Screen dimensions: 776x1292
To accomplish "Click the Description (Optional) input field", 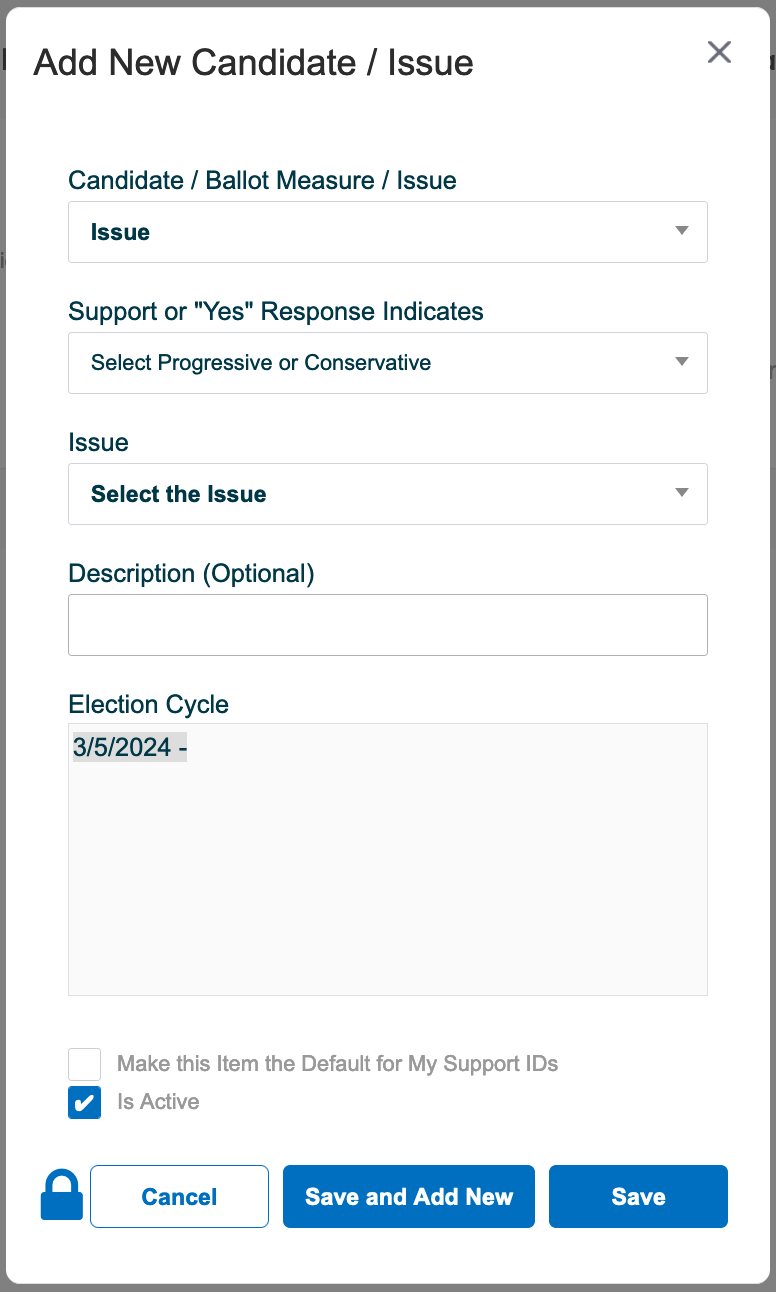I will point(387,624).
